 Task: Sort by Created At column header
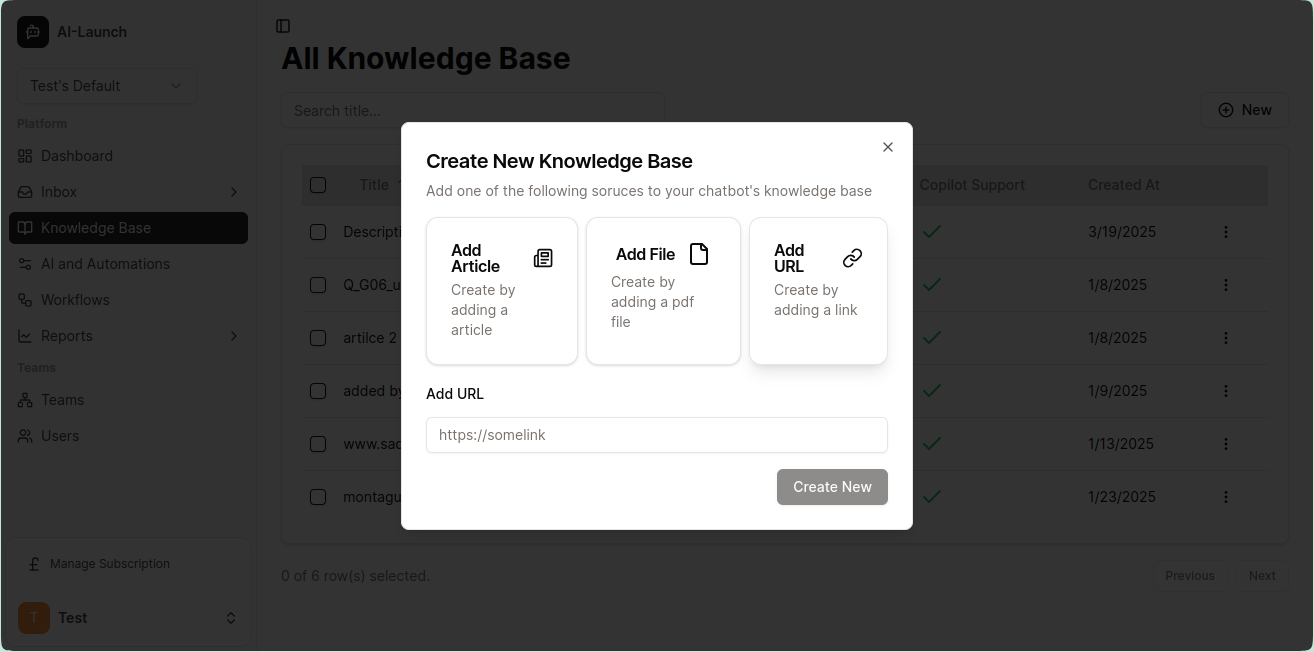1124,185
